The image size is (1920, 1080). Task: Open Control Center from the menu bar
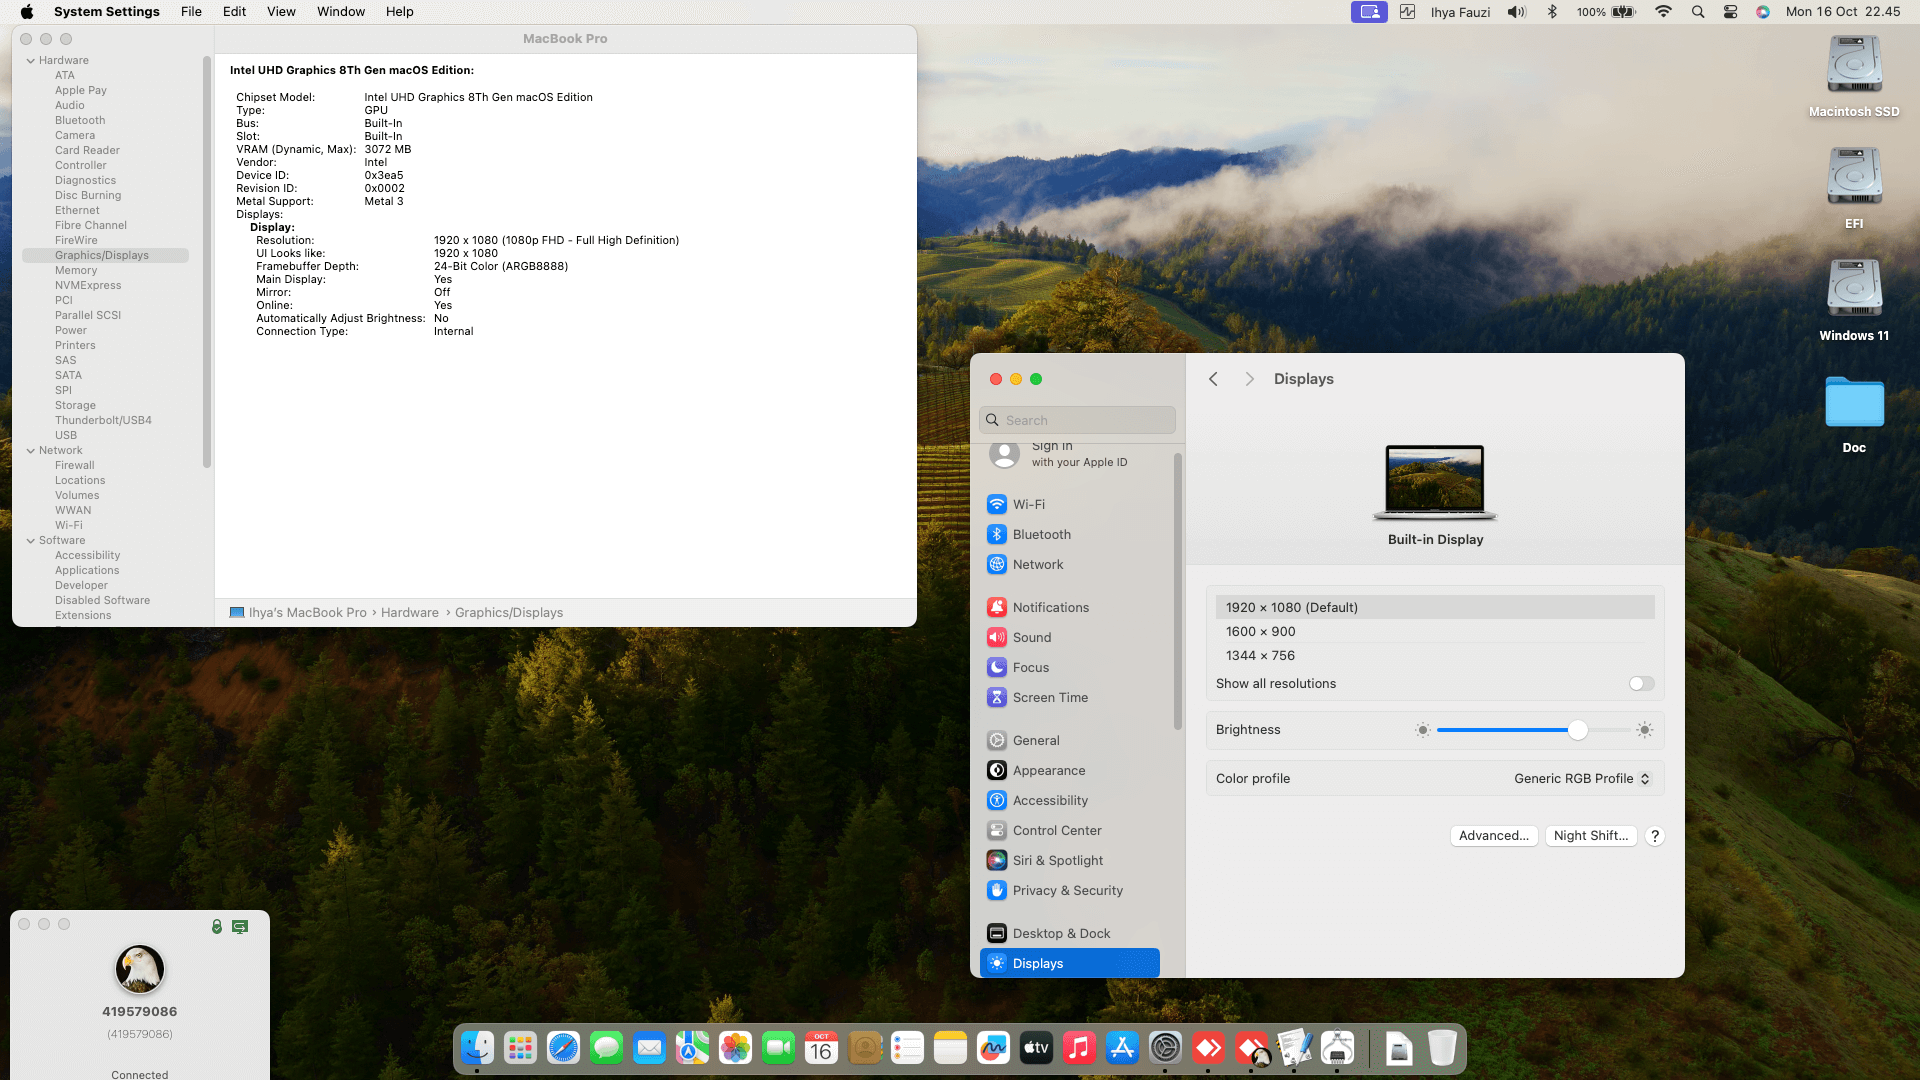(1730, 12)
